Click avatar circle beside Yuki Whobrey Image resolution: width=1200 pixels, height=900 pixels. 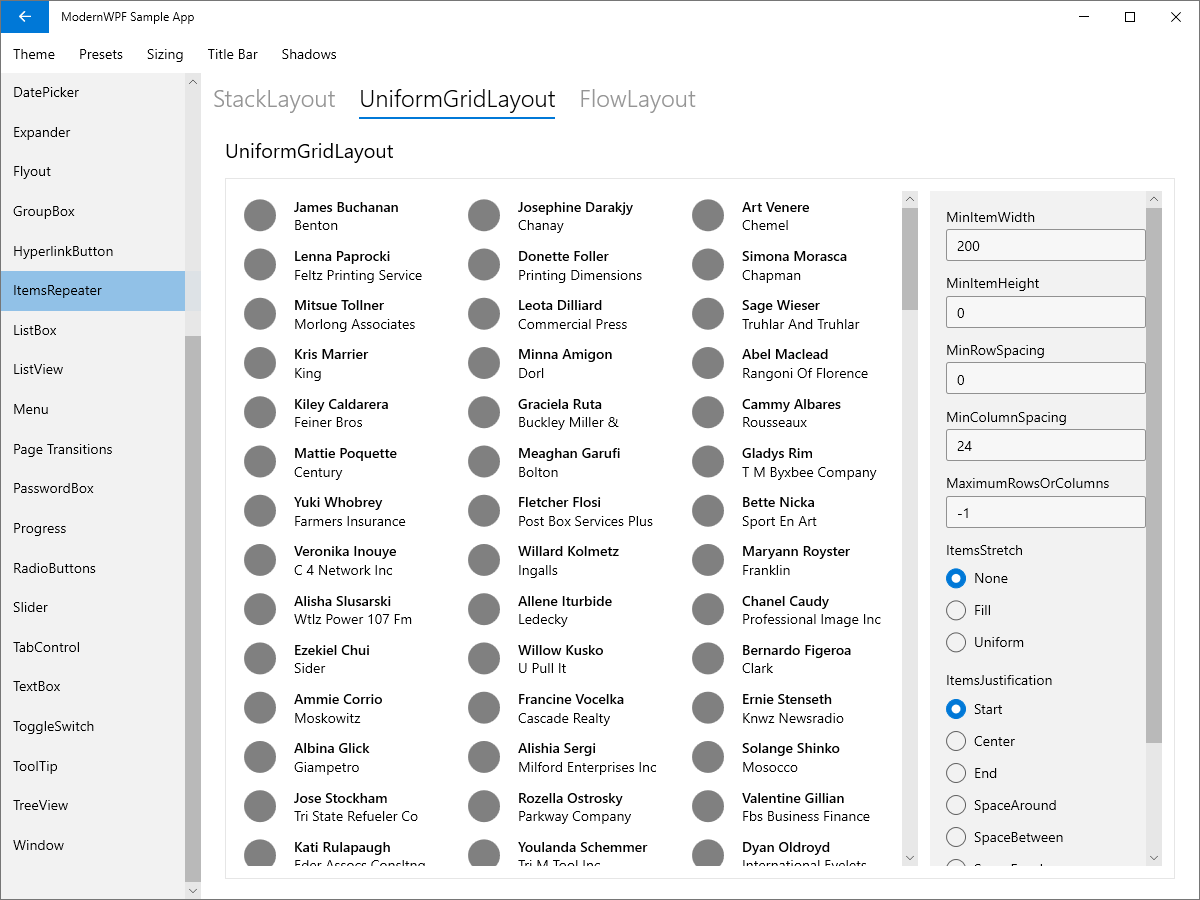click(260, 511)
